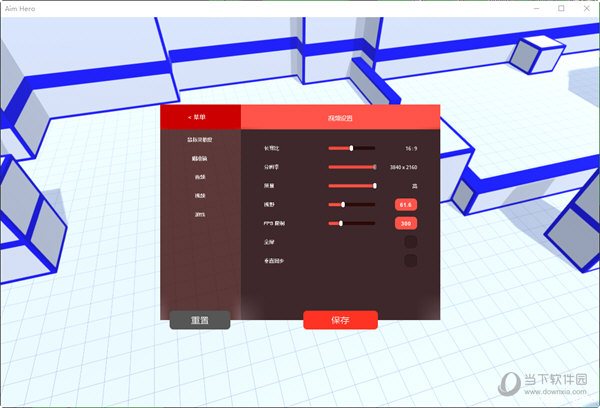Viewport: 600px width, 408px height.
Task: Select the fifth sidebar entry (游戏)
Action: click(200, 214)
